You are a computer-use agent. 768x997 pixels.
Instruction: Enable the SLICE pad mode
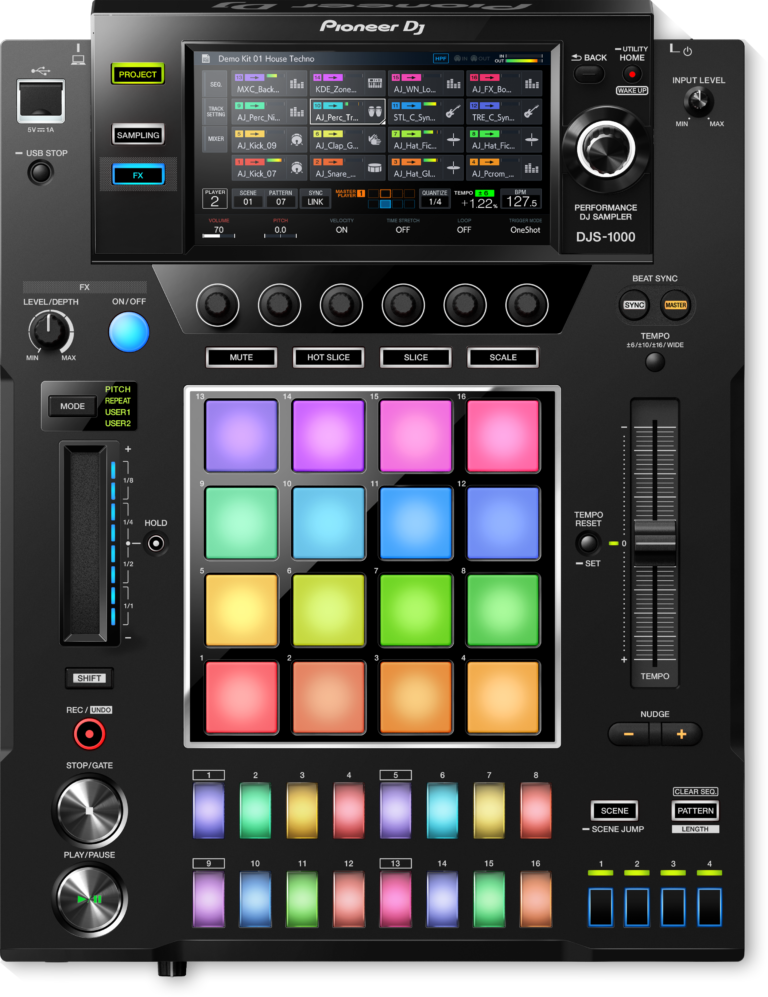tap(416, 357)
